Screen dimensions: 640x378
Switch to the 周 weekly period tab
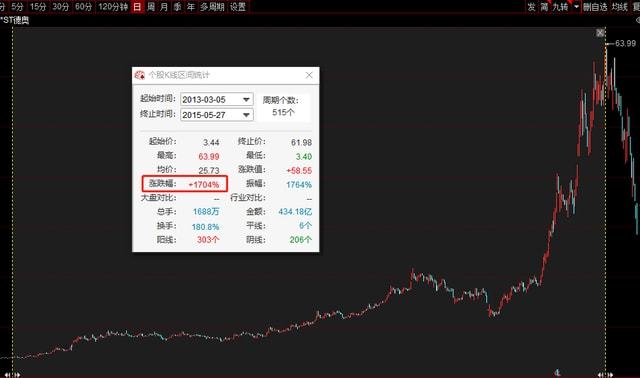tap(151, 7)
